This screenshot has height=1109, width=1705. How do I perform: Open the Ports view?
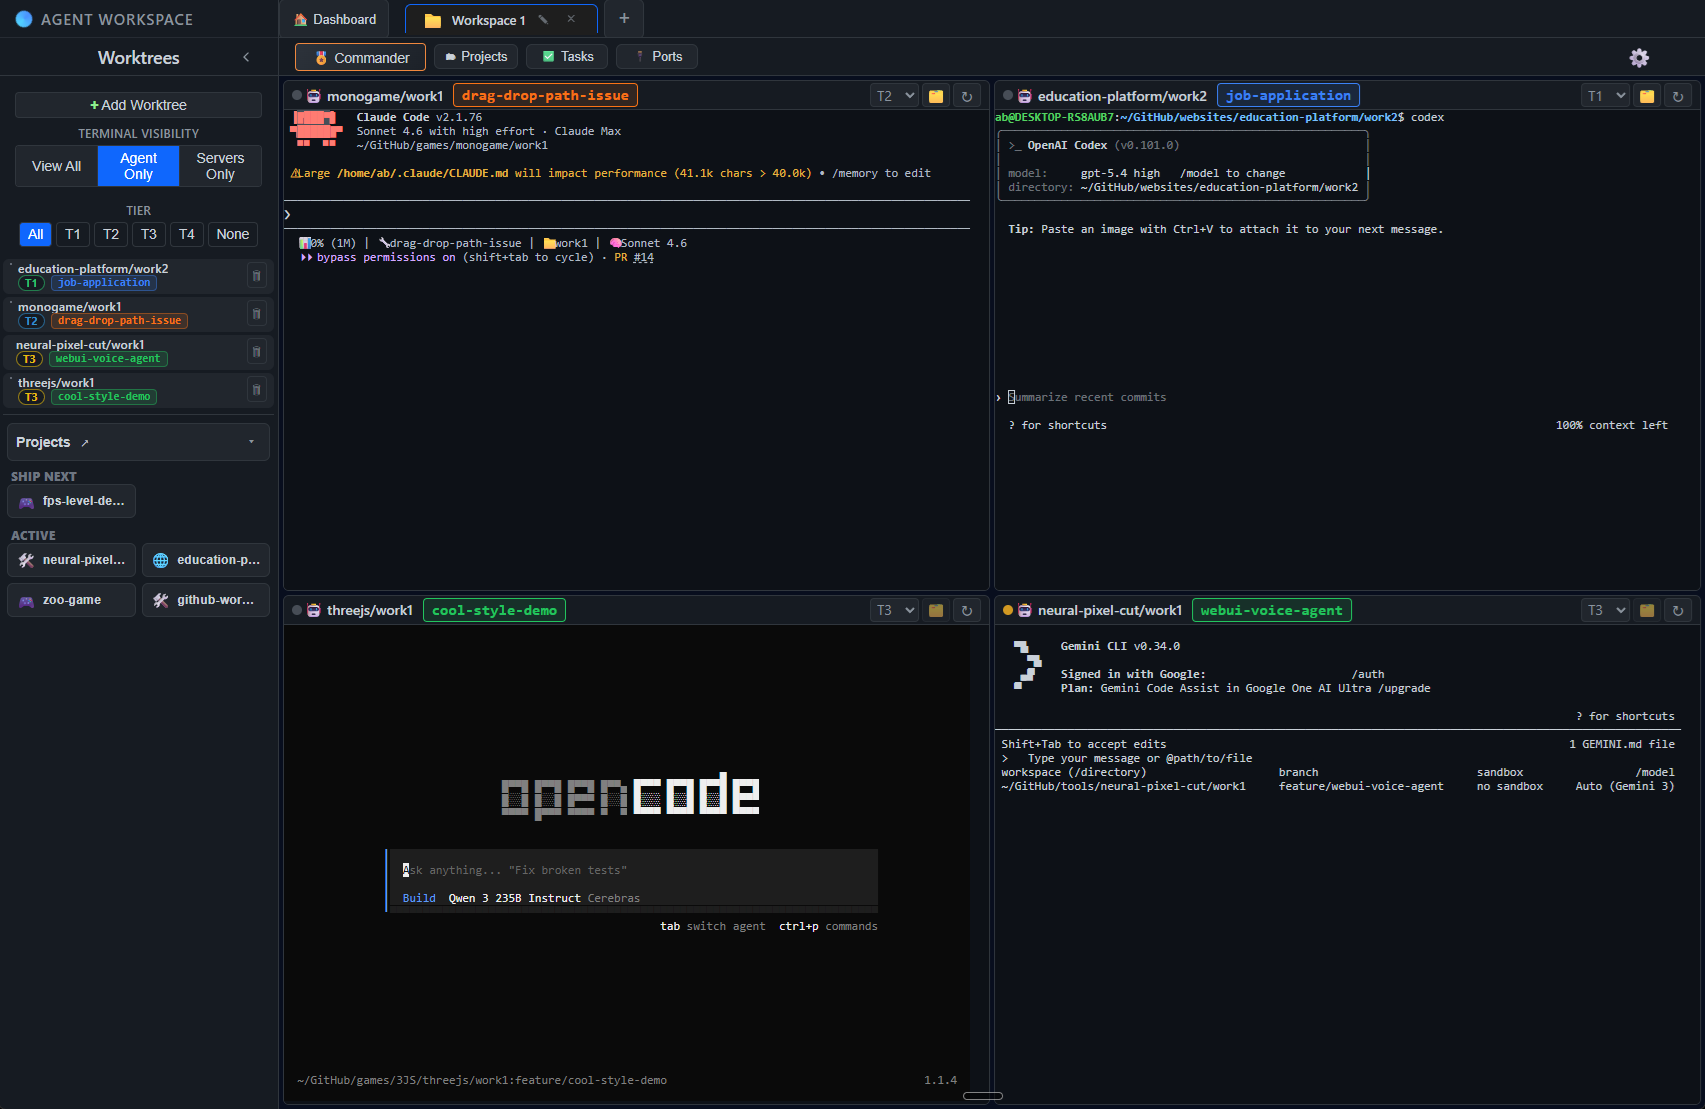656,56
